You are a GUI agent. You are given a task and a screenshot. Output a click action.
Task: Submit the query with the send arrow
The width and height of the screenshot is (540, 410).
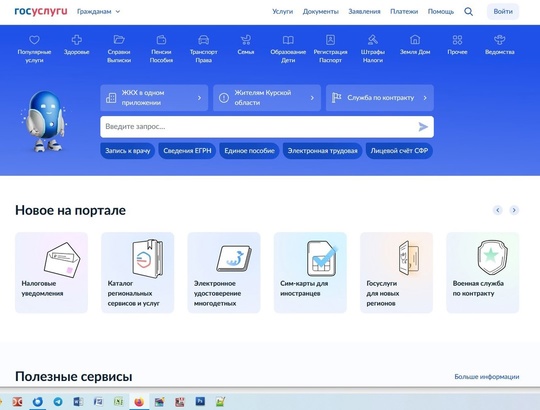[423, 127]
